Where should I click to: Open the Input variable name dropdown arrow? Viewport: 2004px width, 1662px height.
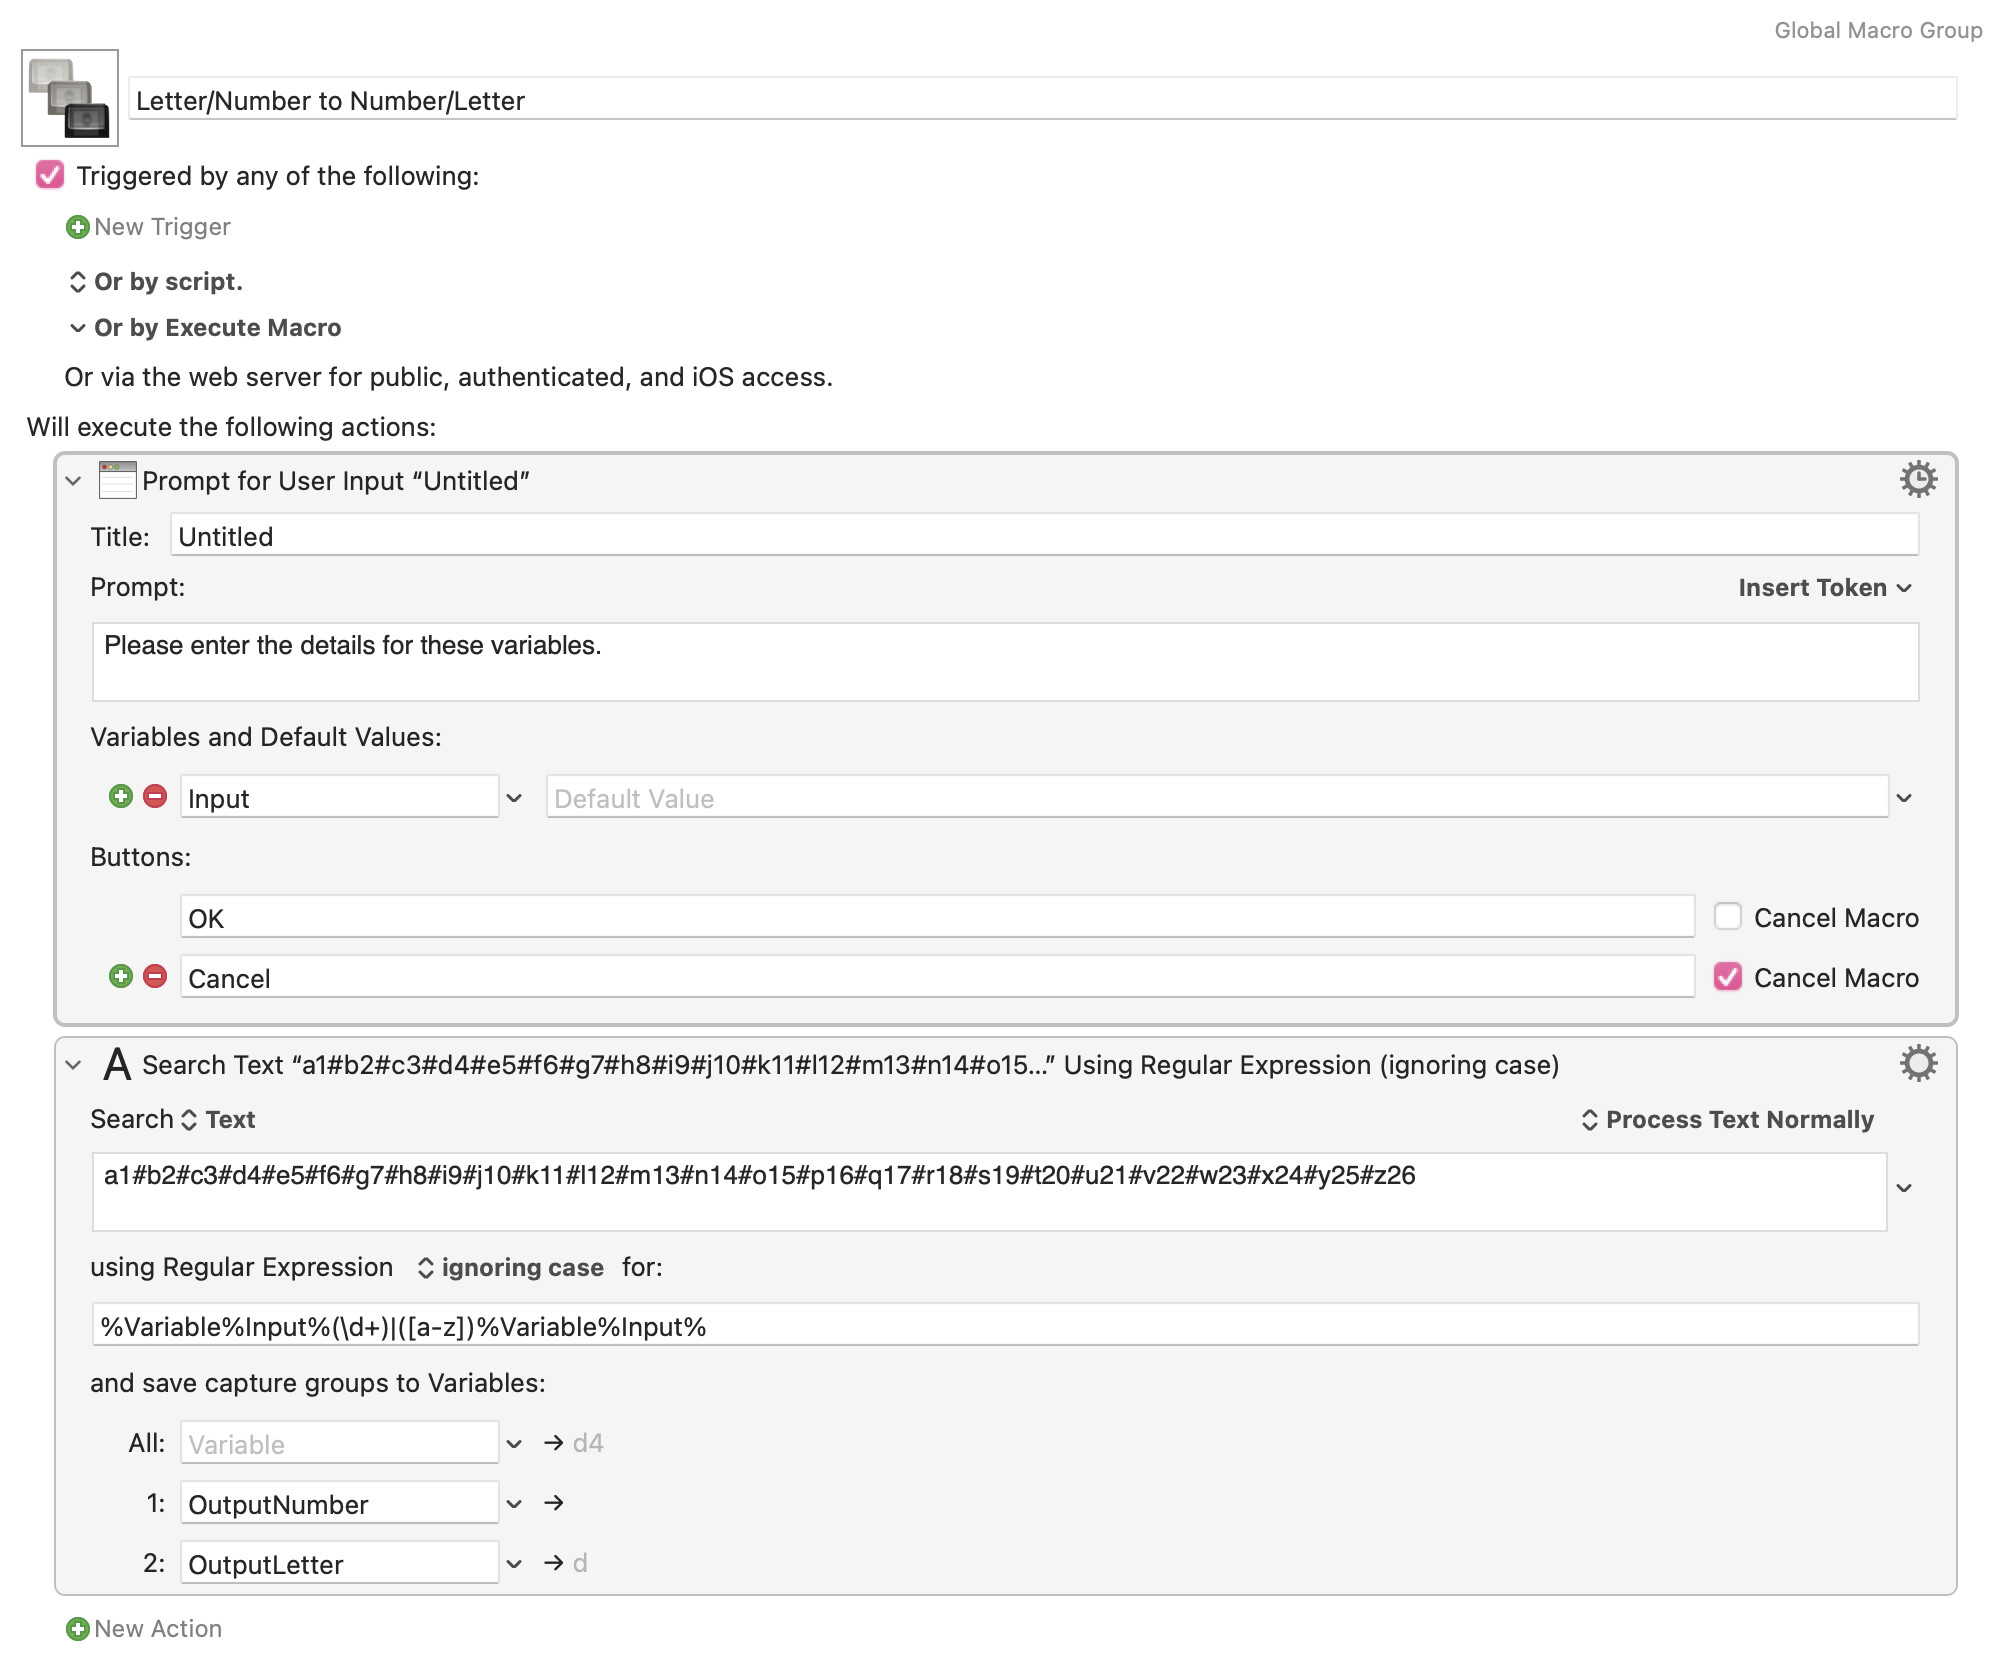(514, 798)
